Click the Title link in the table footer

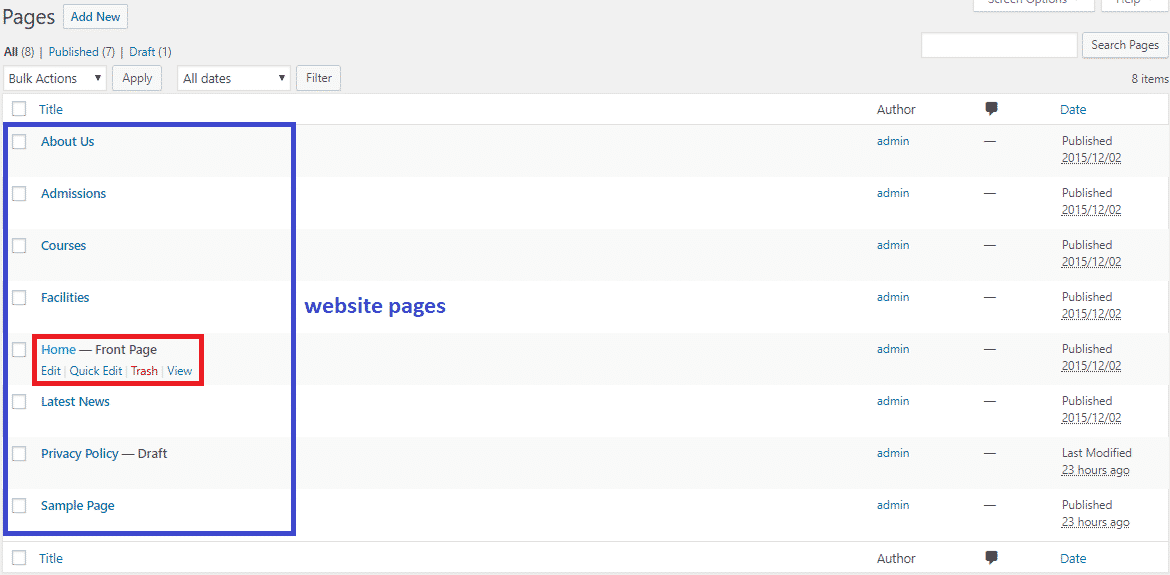point(51,558)
